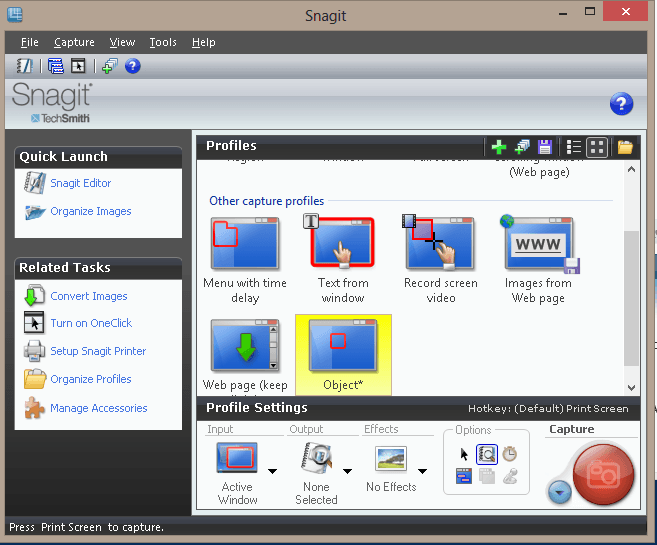Screen dimensions: 657x545
Task: Select the highlighted Object* profile
Action: (343, 354)
